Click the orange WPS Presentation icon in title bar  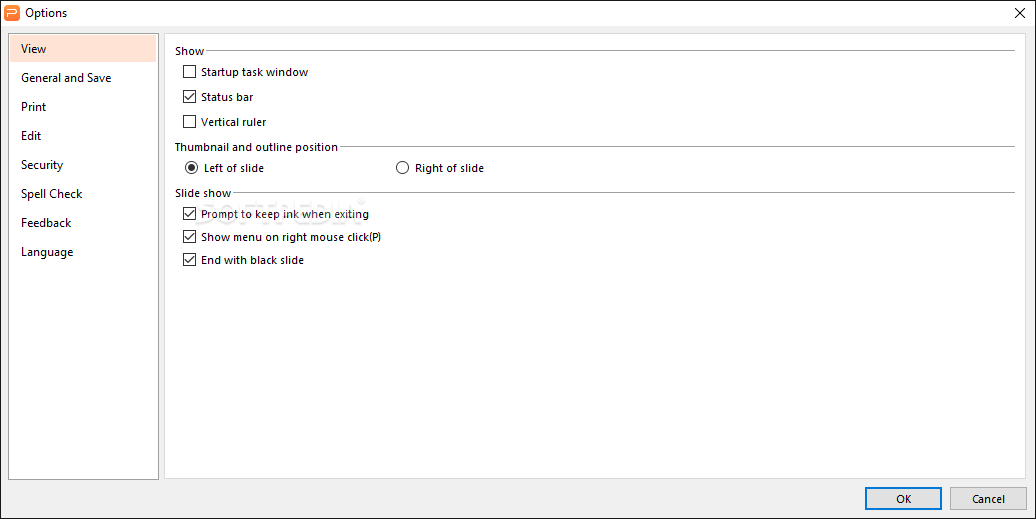pyautogui.click(x=12, y=13)
